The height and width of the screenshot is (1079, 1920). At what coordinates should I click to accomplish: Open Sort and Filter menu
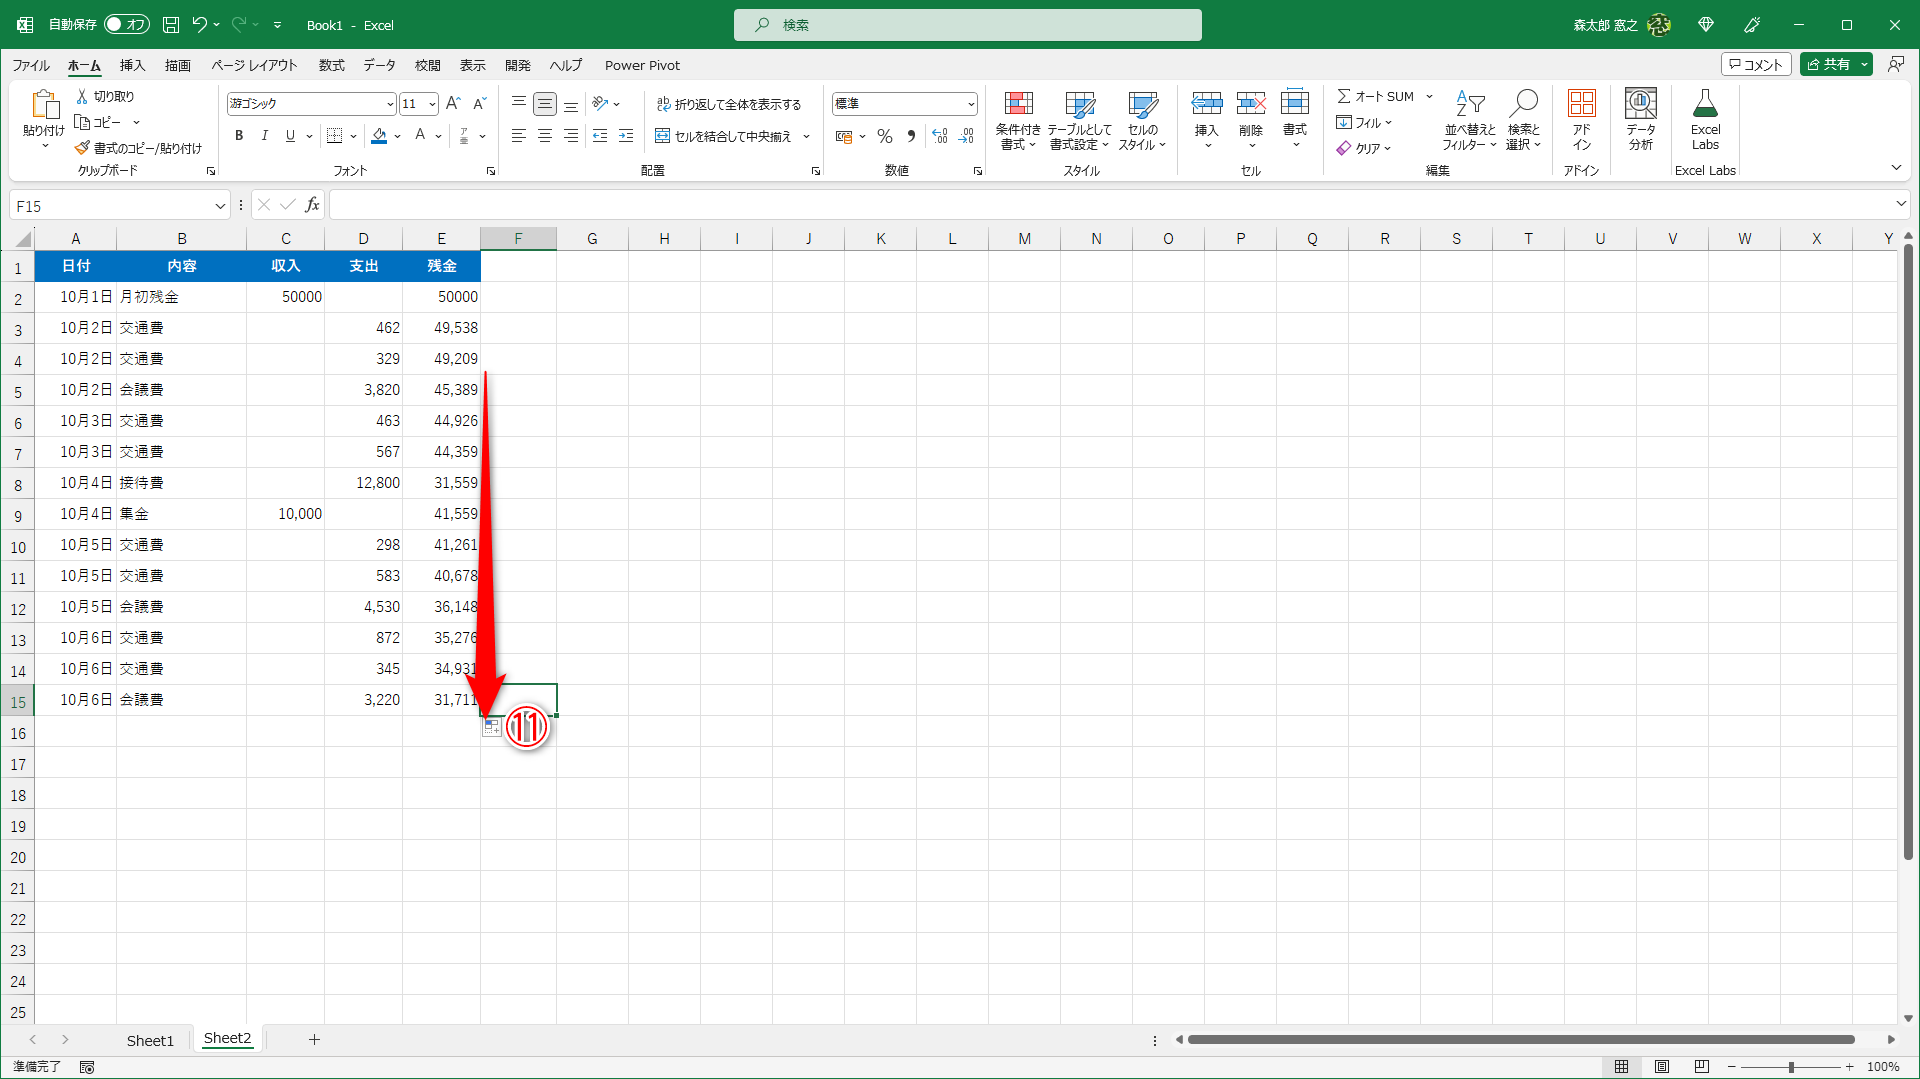pyautogui.click(x=1469, y=120)
